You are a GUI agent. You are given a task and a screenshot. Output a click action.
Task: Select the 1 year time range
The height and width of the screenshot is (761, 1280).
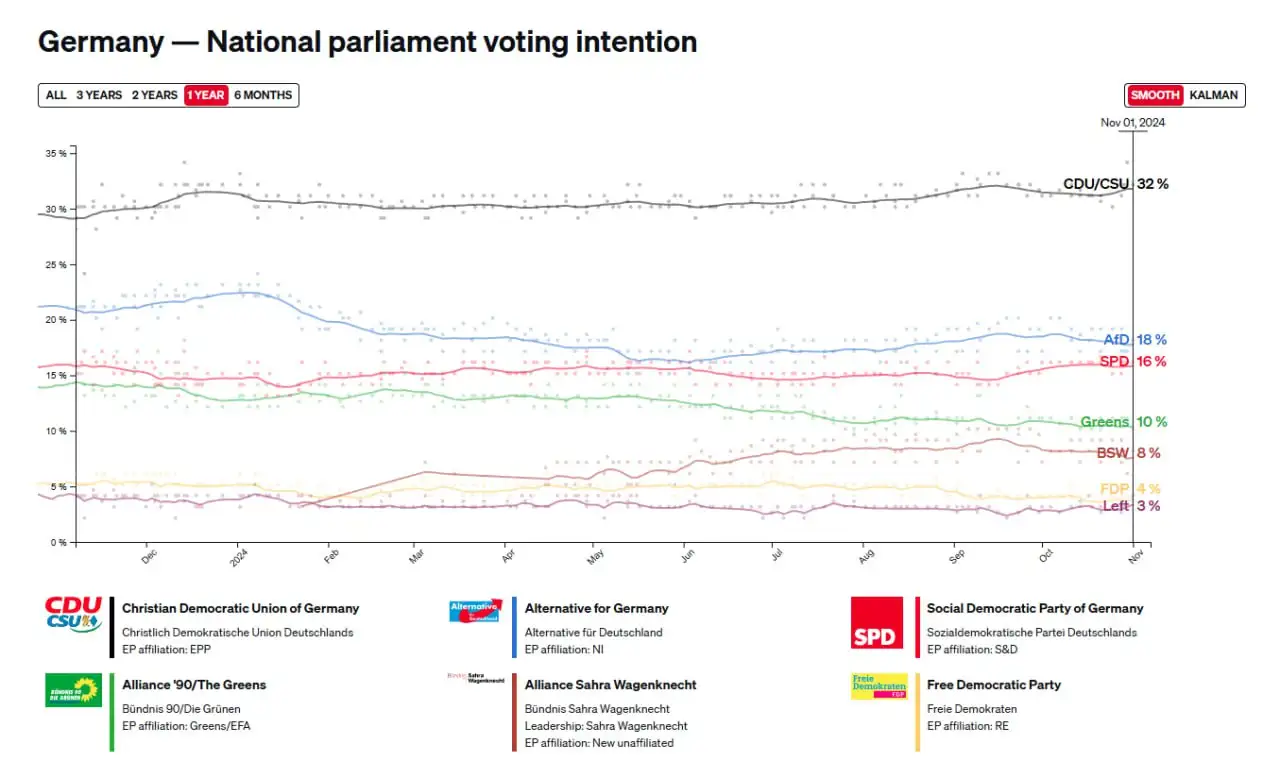(206, 95)
